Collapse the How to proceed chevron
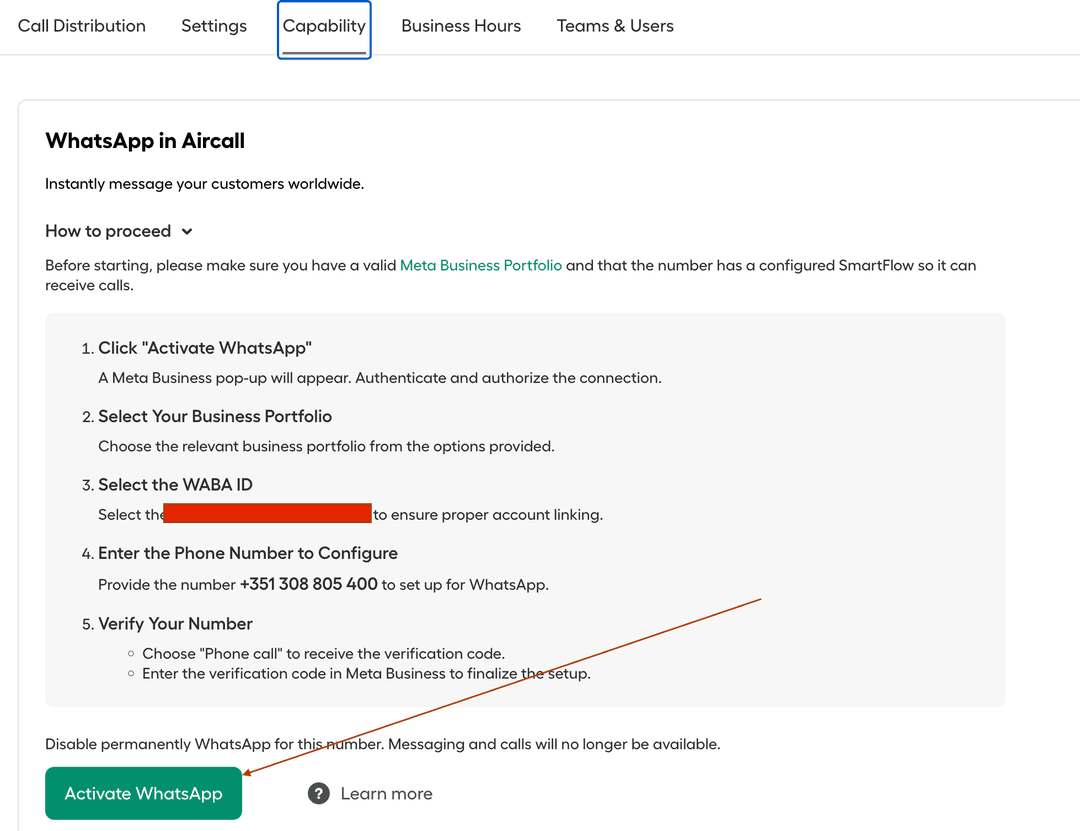Viewport: 1080px width, 831px height. click(x=187, y=232)
